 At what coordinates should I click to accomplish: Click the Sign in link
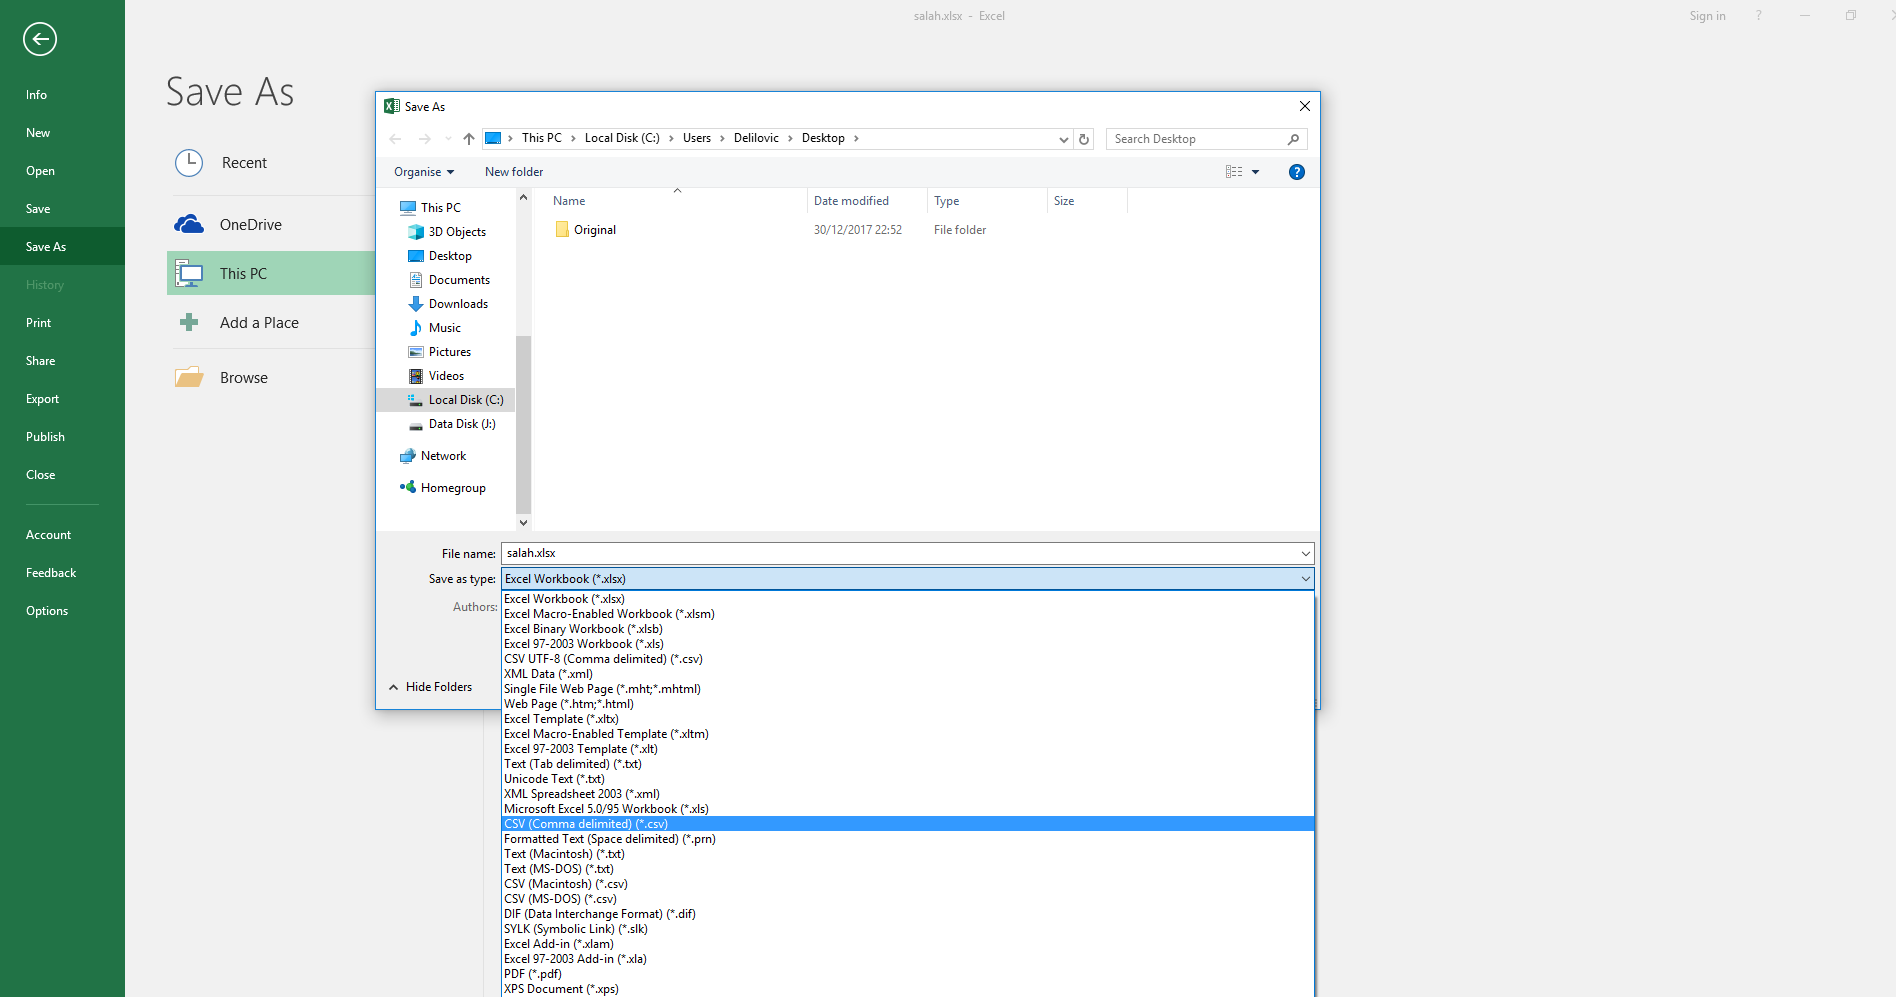1707,16
